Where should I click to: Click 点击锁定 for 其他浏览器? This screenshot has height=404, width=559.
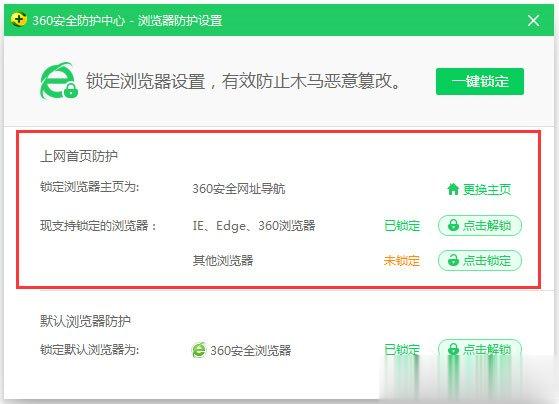pyautogui.click(x=480, y=260)
